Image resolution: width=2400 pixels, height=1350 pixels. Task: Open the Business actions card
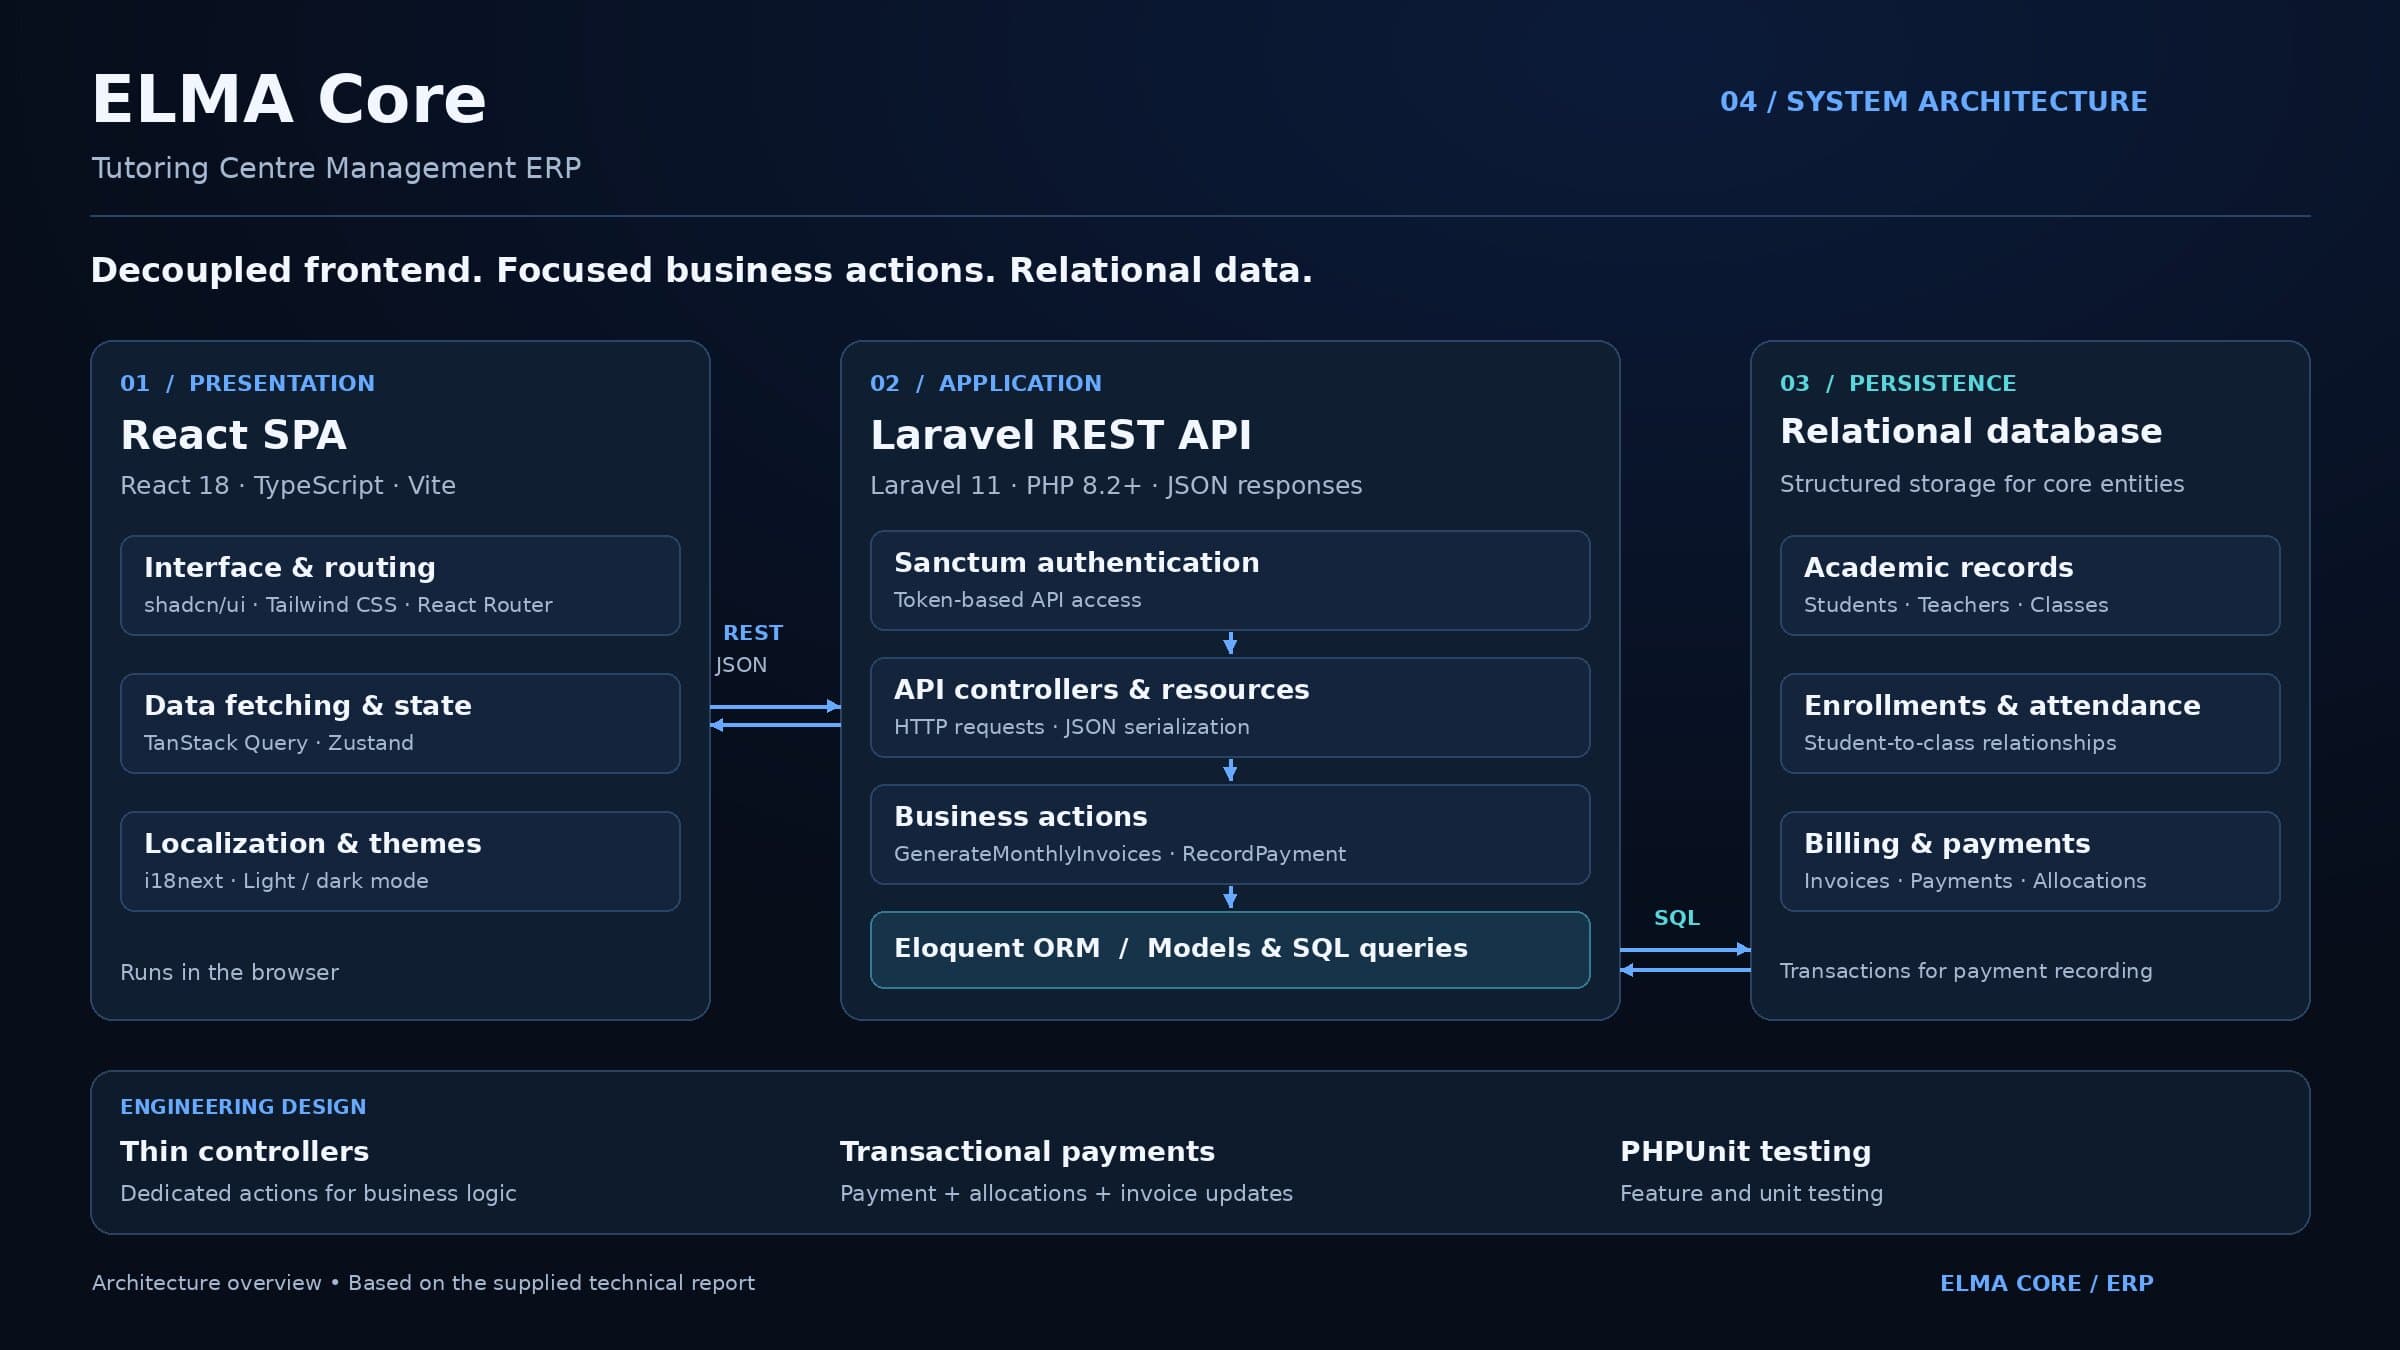(1230, 834)
